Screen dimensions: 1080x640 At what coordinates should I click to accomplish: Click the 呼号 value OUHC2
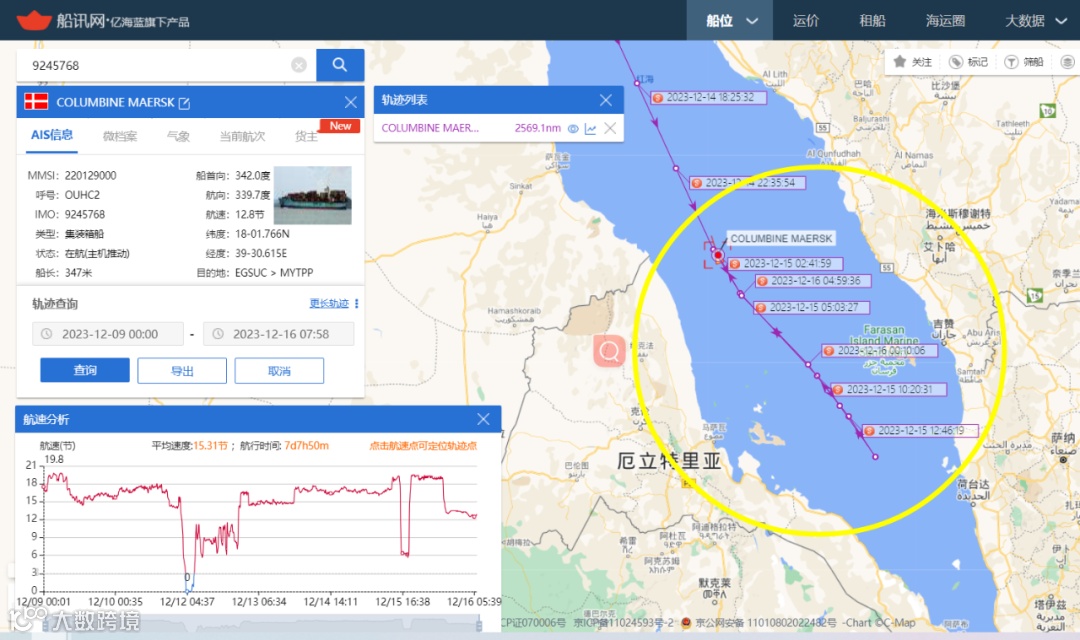tap(82, 195)
